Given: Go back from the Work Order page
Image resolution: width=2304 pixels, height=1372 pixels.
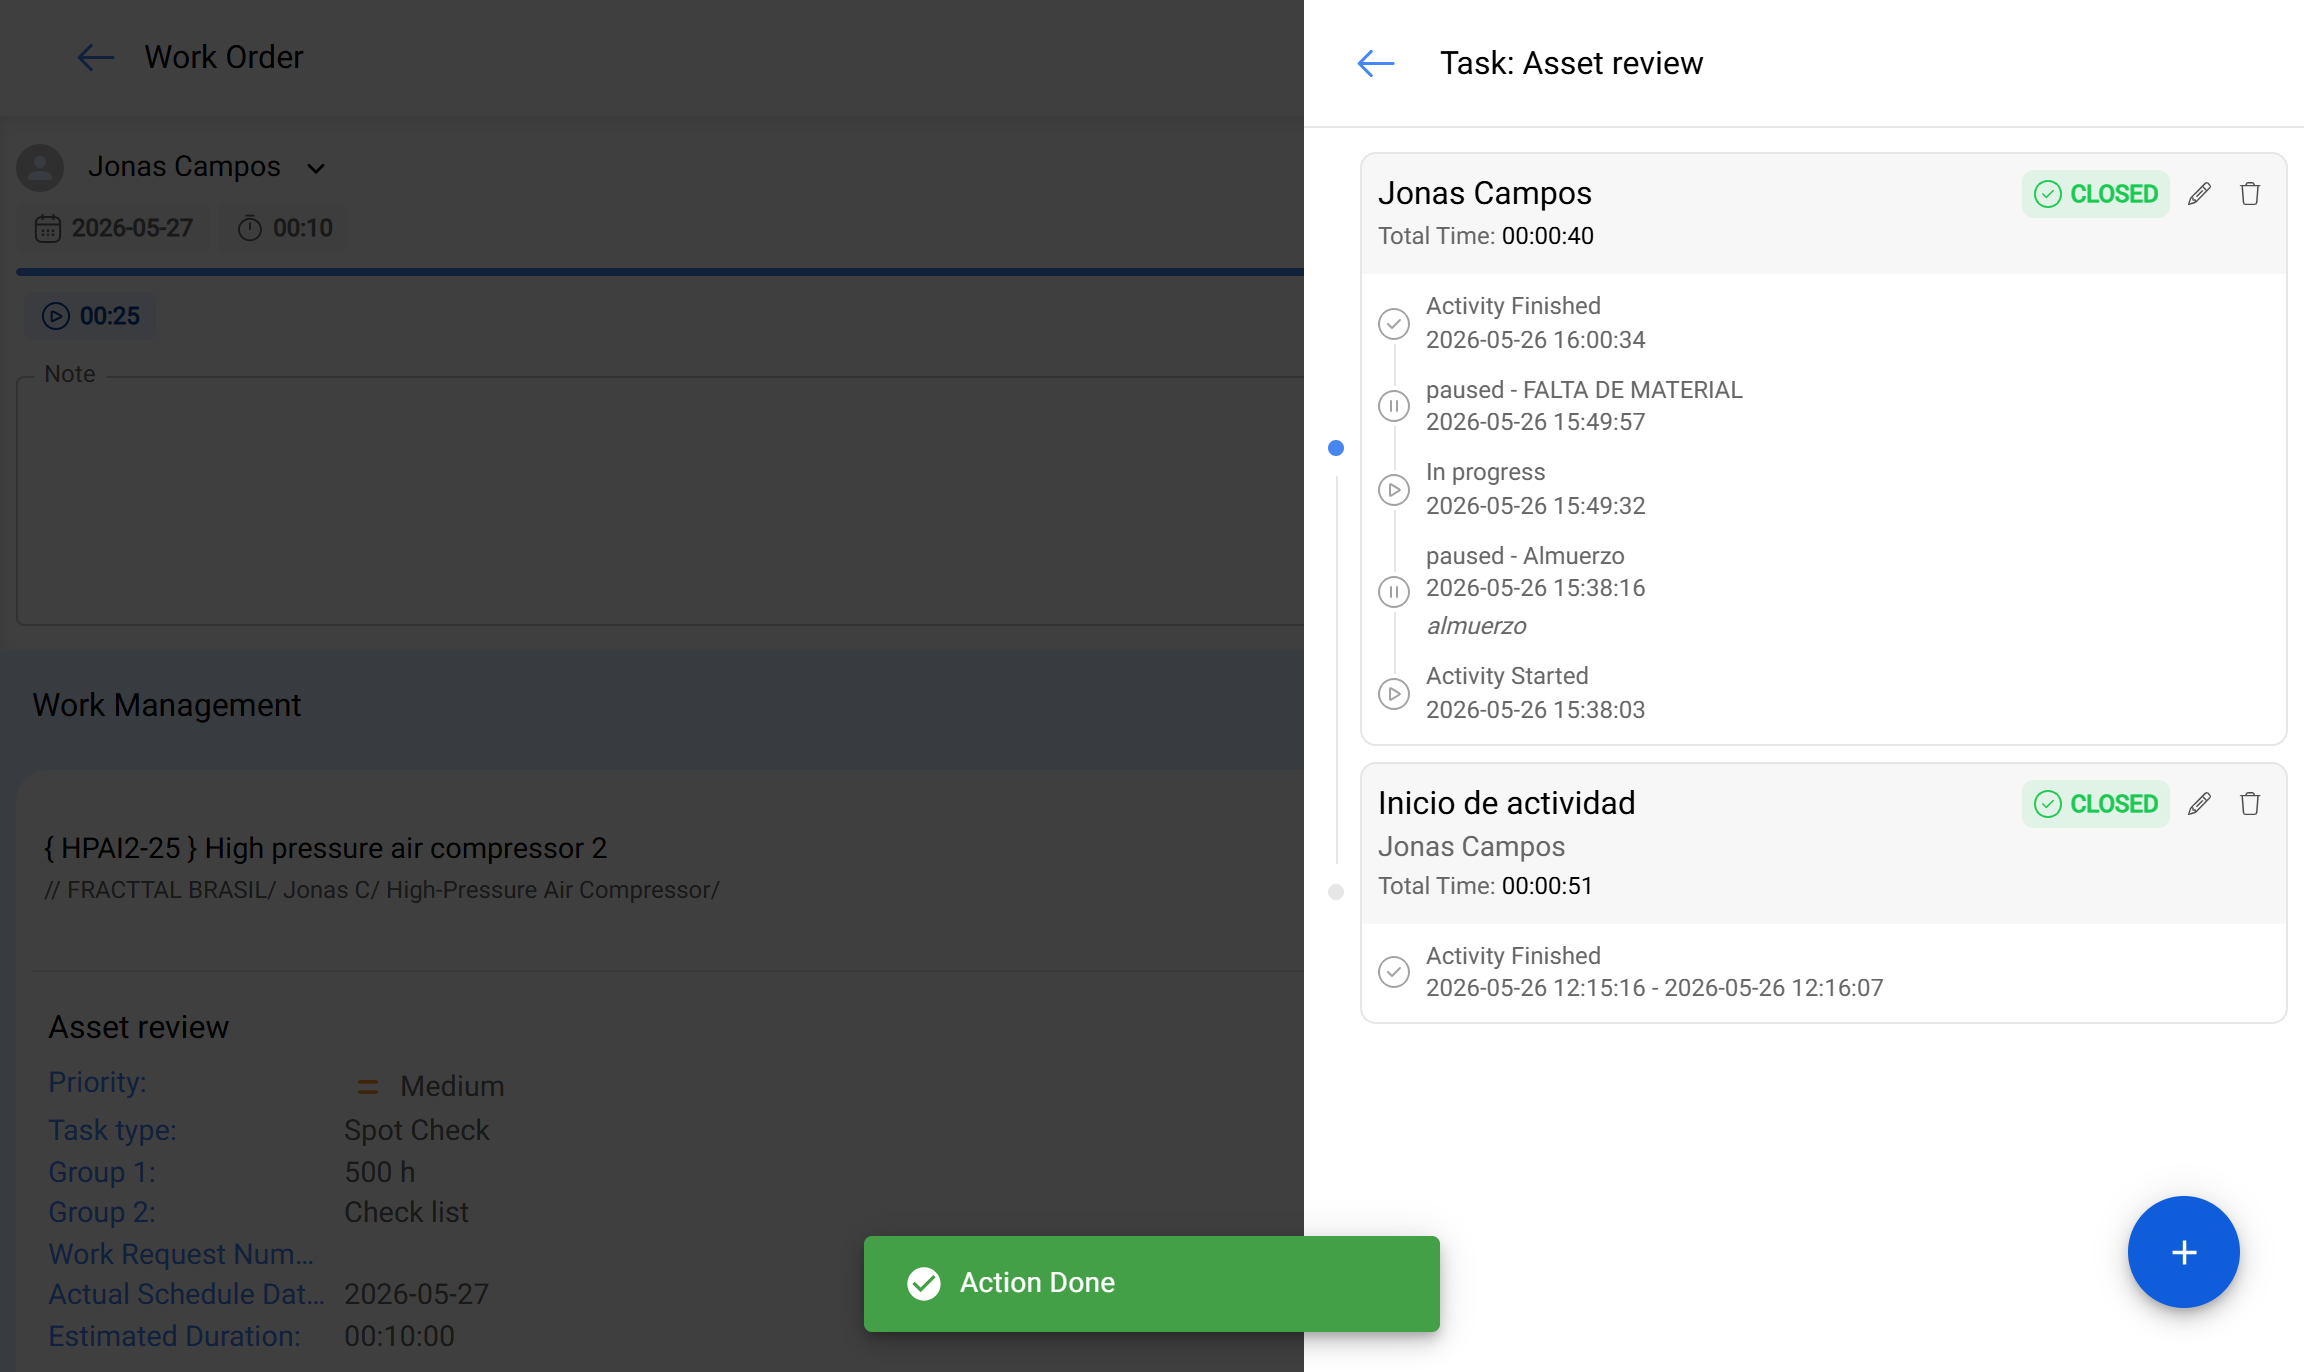Looking at the screenshot, I should click(96, 57).
